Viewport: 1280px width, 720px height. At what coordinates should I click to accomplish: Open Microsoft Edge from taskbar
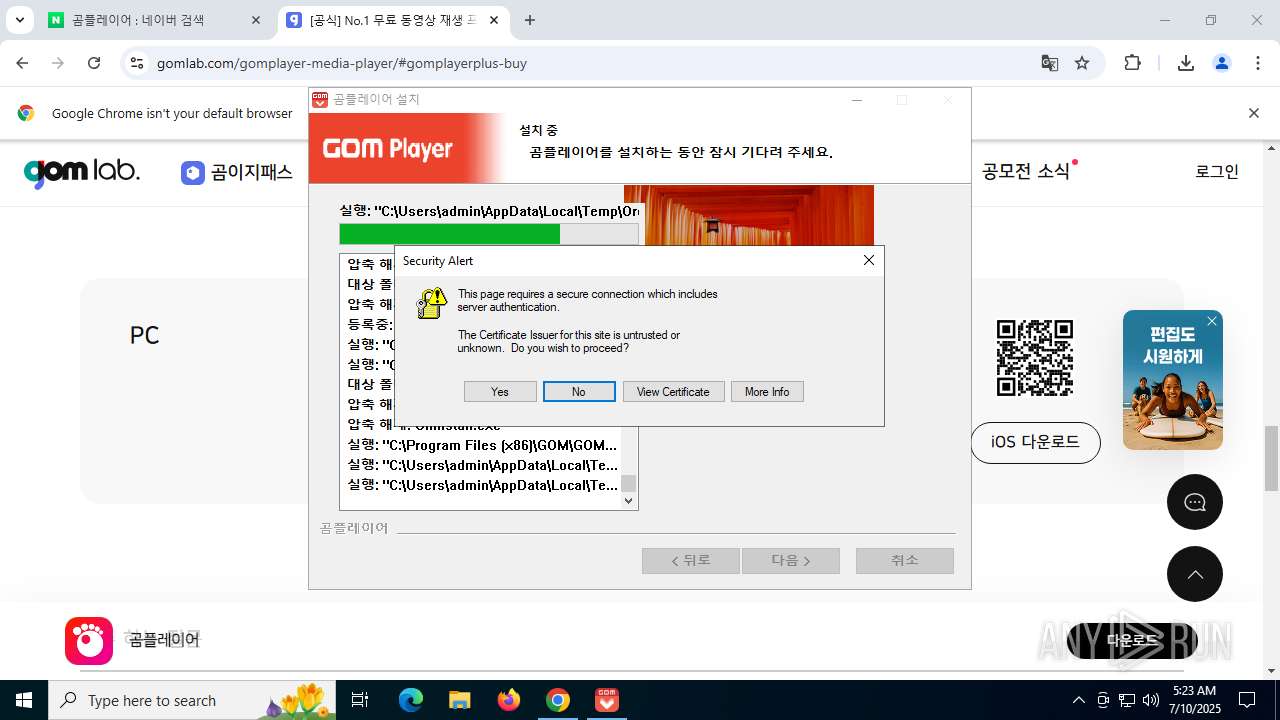pos(411,700)
